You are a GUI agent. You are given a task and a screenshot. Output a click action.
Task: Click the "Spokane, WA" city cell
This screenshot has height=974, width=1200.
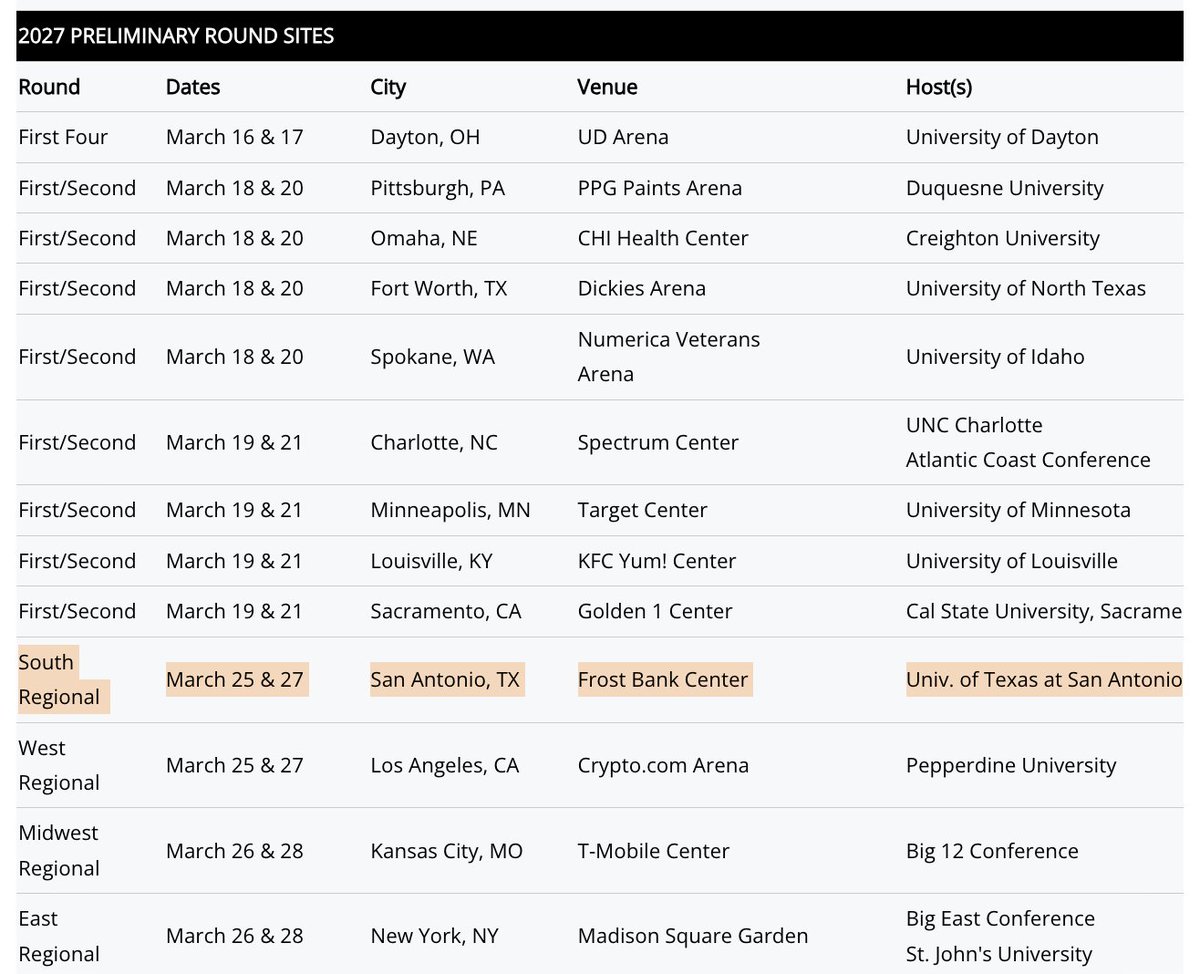[432, 357]
